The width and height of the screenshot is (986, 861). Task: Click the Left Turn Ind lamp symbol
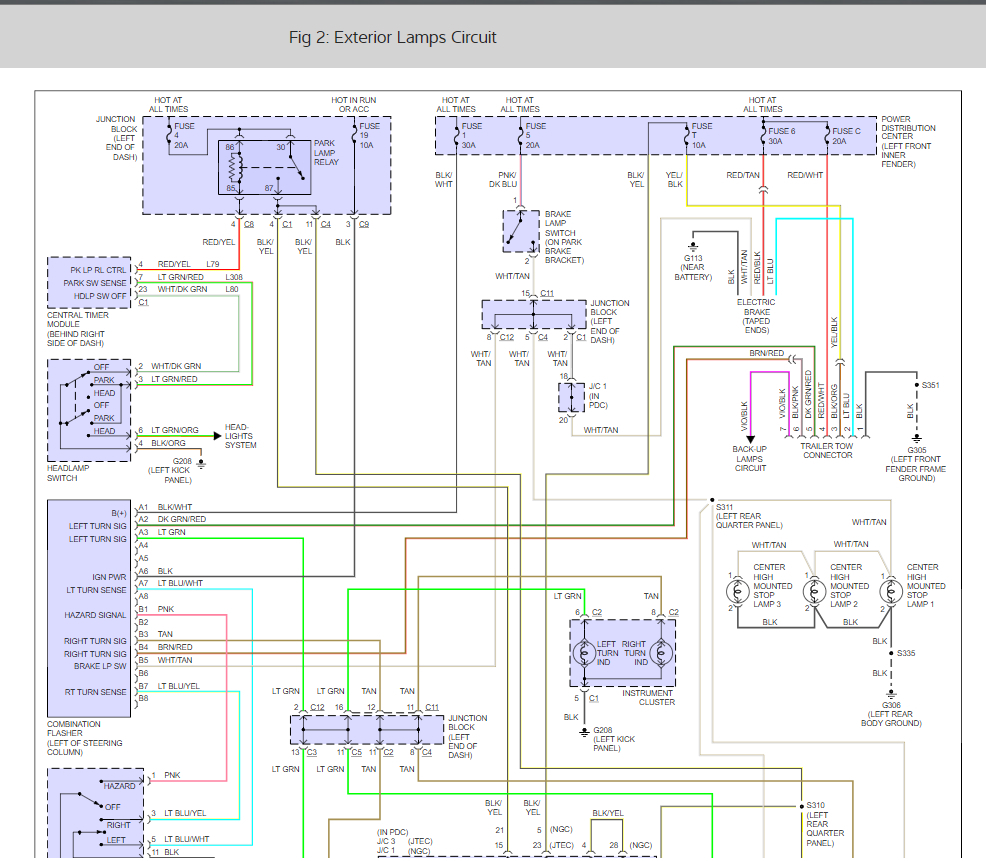584,653
